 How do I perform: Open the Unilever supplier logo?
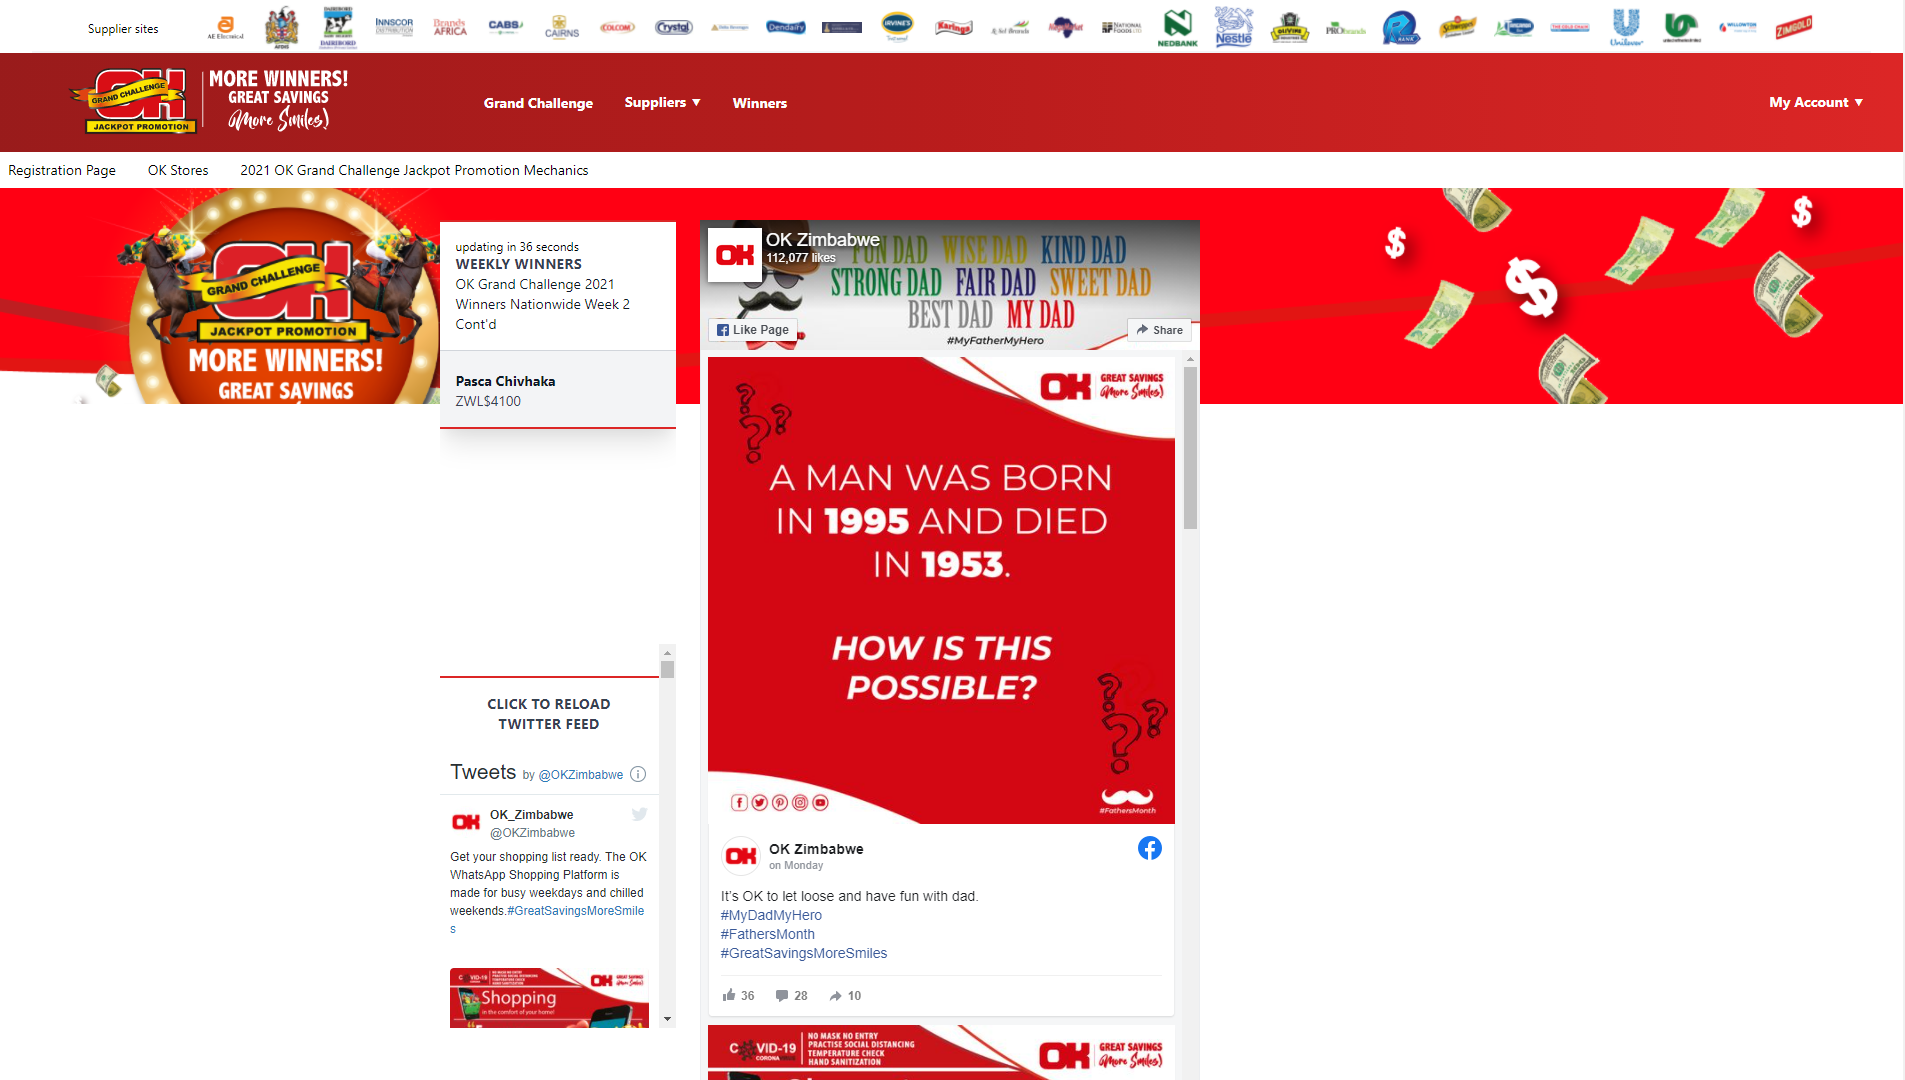click(1626, 27)
